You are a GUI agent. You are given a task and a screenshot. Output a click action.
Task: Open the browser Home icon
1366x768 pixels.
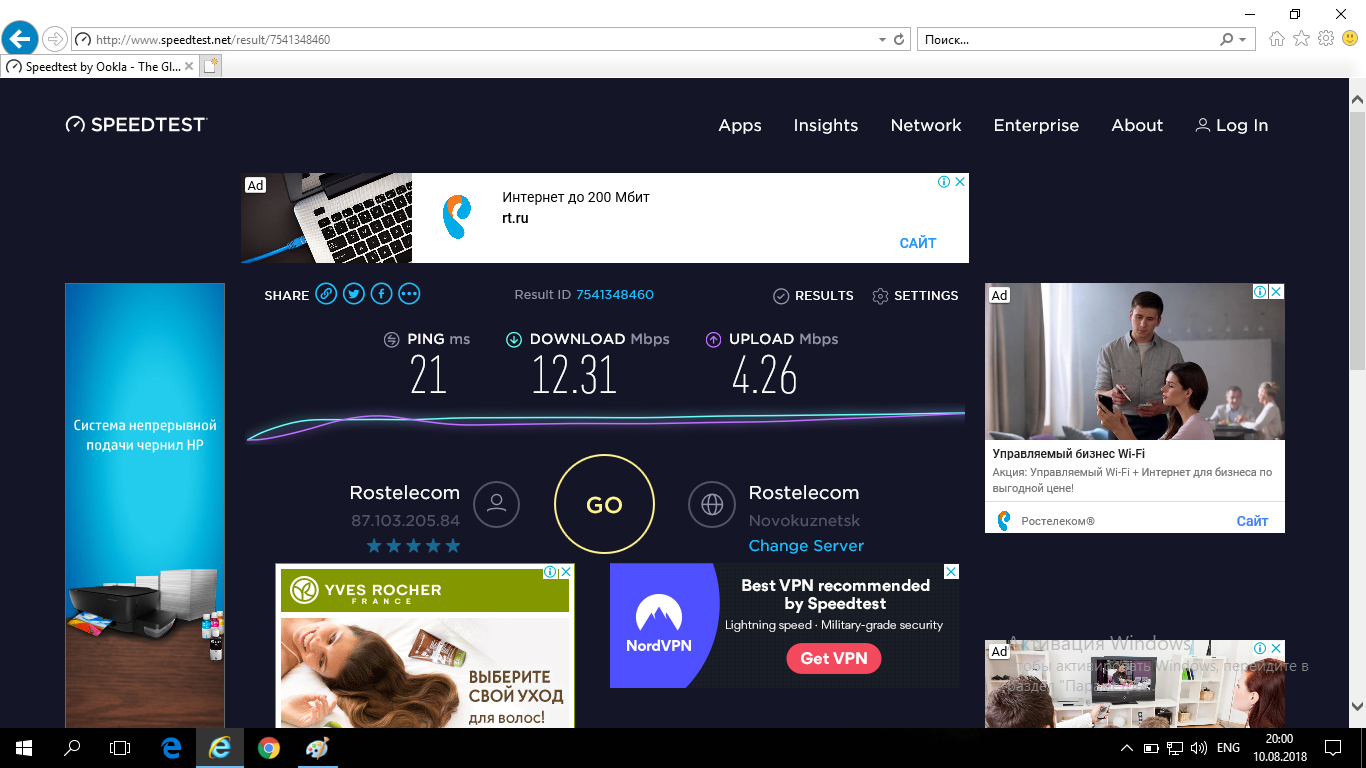[1277, 39]
